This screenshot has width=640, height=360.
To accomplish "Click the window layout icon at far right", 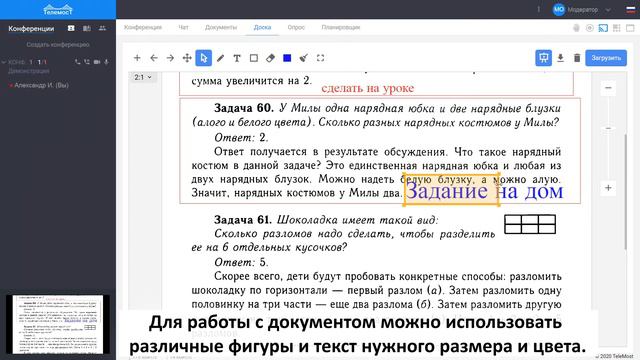I will pyautogui.click(x=630, y=28).
